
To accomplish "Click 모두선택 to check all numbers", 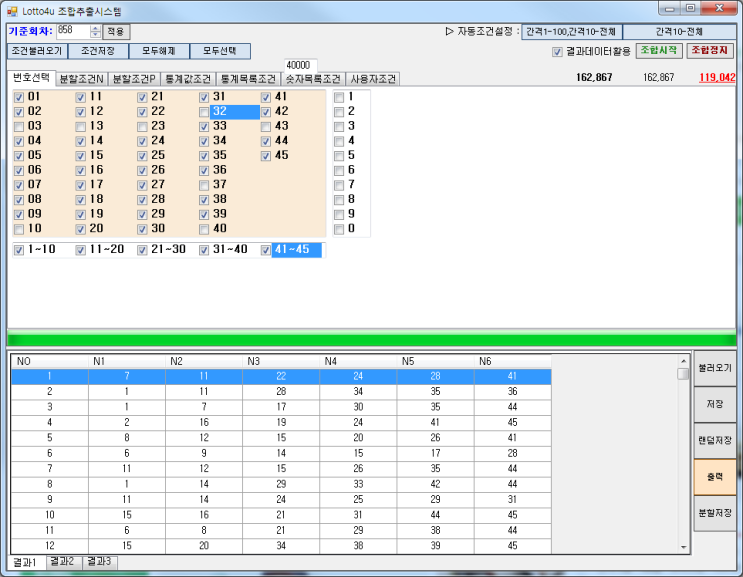I will click(x=220, y=51).
